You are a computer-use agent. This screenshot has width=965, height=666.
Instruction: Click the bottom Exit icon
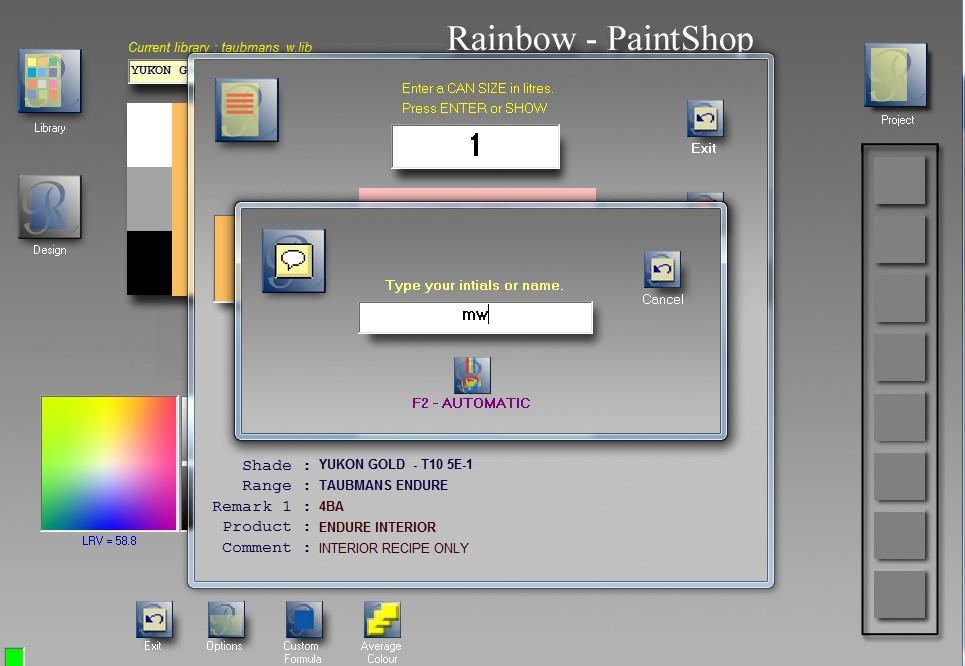point(154,619)
